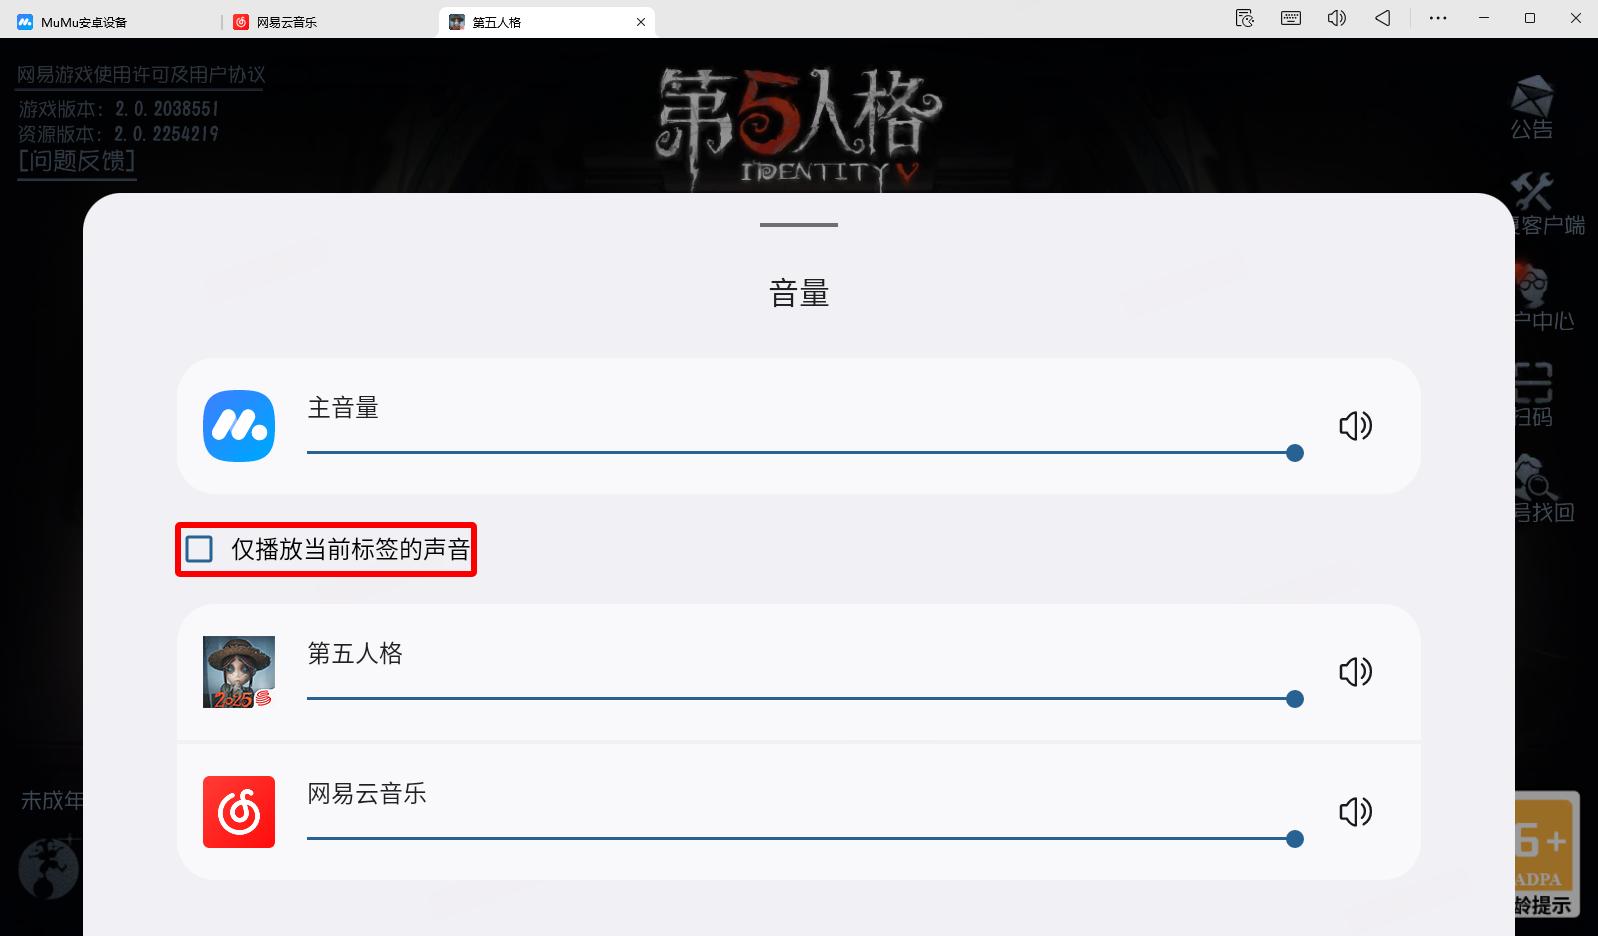Click the 问题反馈 feedback link
Viewport: 1598px width, 936px height.
tap(77, 161)
